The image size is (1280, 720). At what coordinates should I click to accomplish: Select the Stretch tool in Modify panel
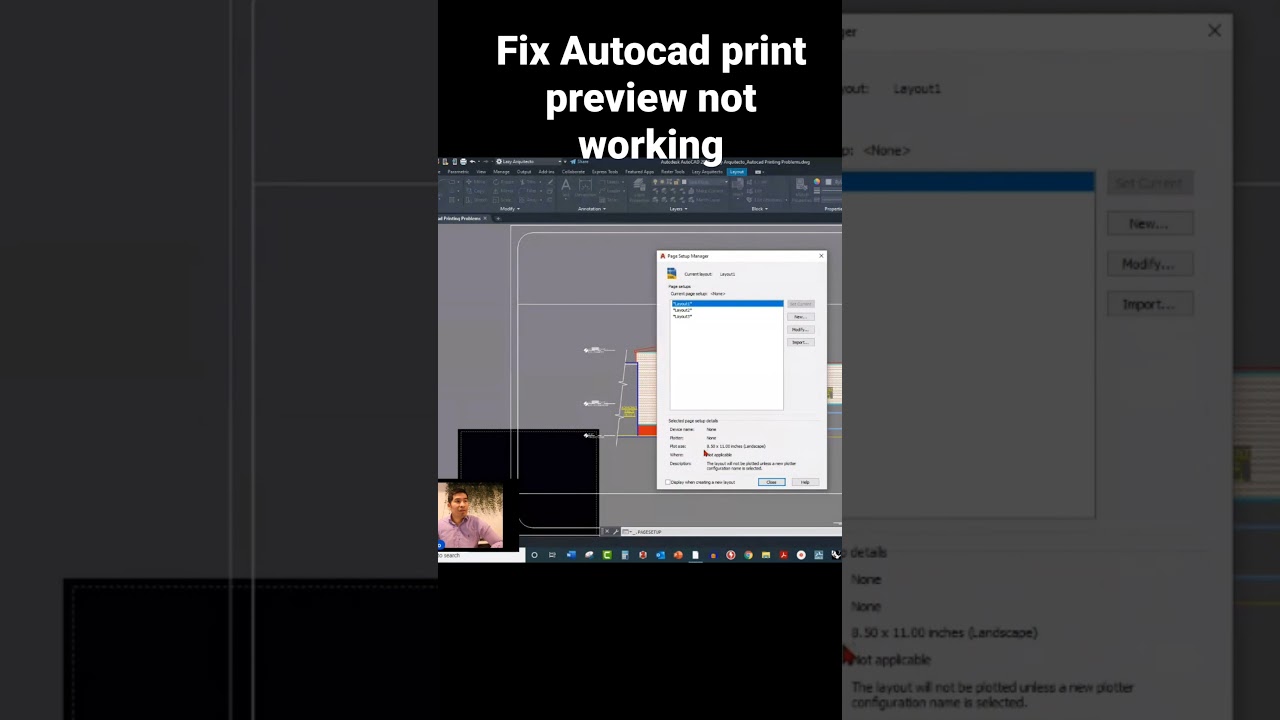pyautogui.click(x=476, y=200)
